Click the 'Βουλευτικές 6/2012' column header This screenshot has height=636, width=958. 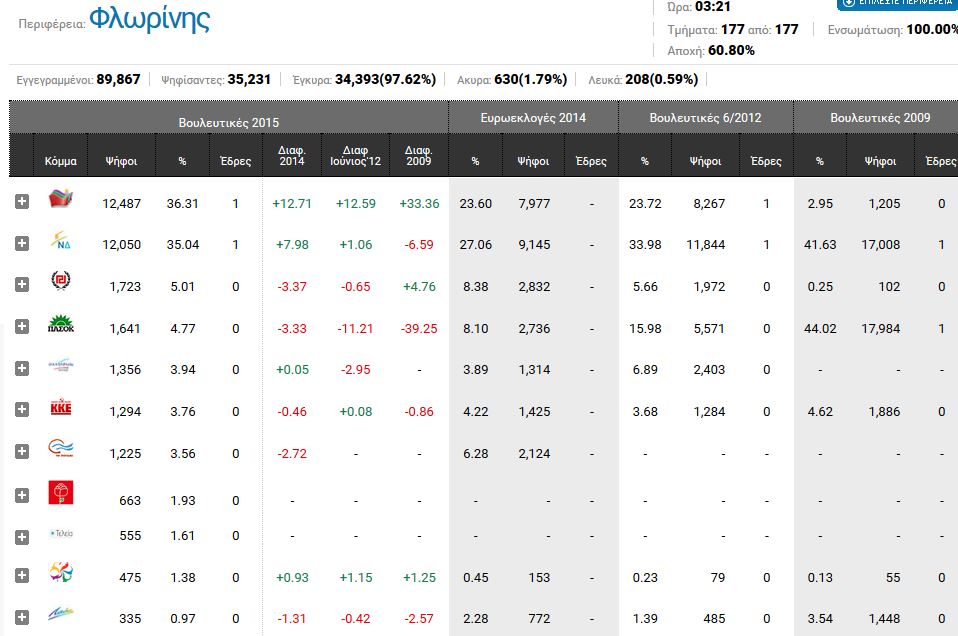pos(705,118)
